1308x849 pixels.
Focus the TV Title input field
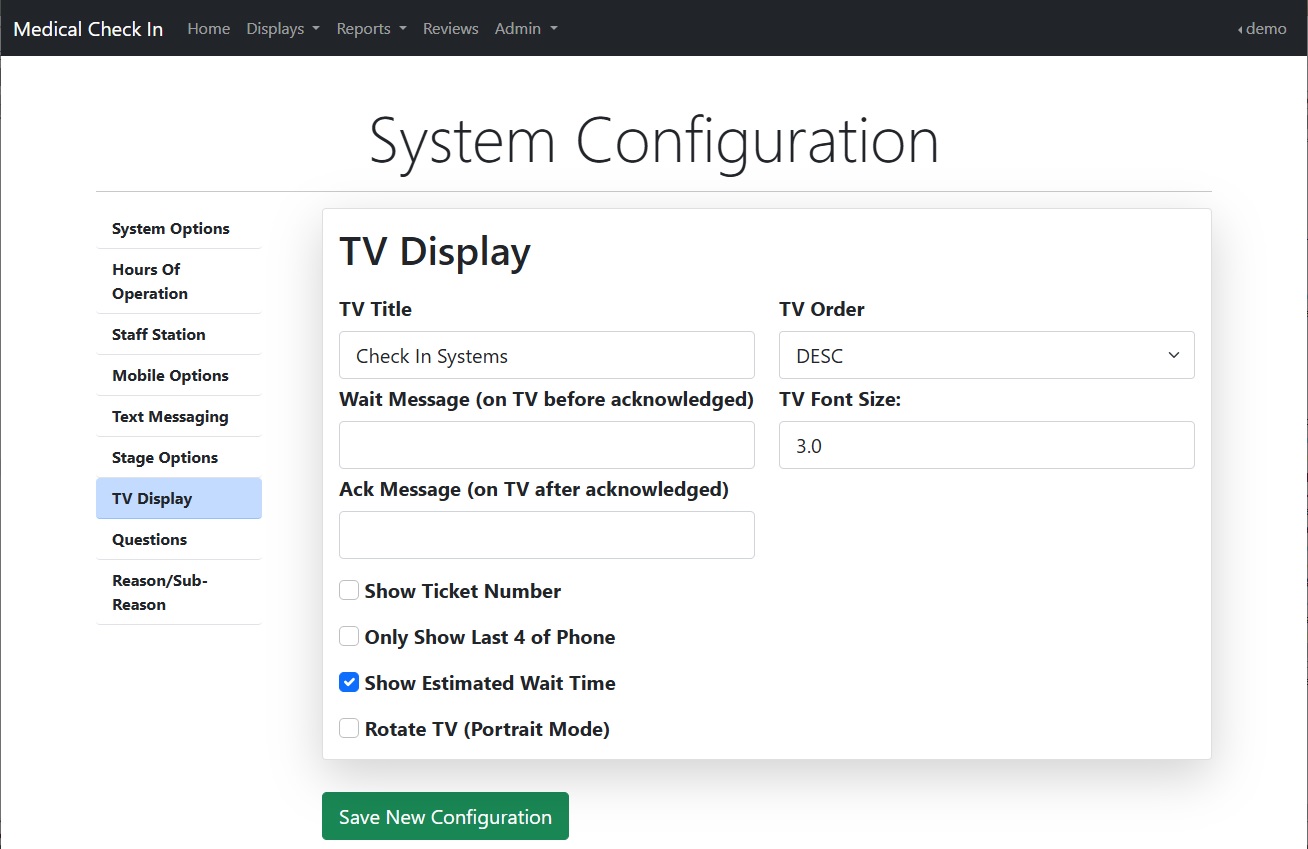click(547, 355)
